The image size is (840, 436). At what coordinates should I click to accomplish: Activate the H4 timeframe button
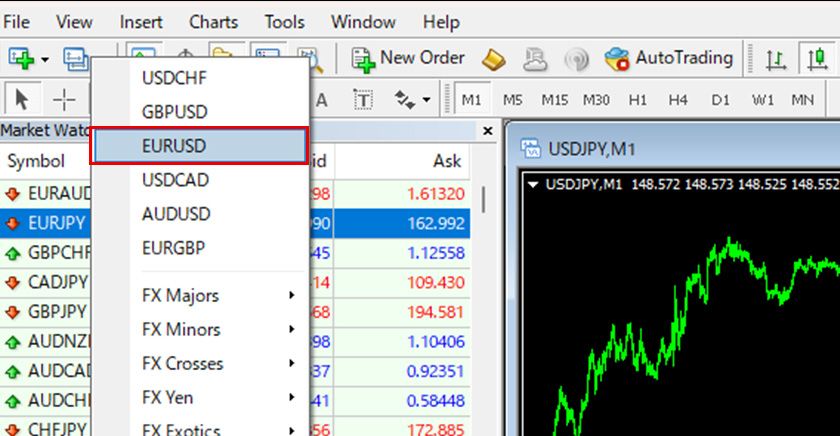click(x=678, y=100)
